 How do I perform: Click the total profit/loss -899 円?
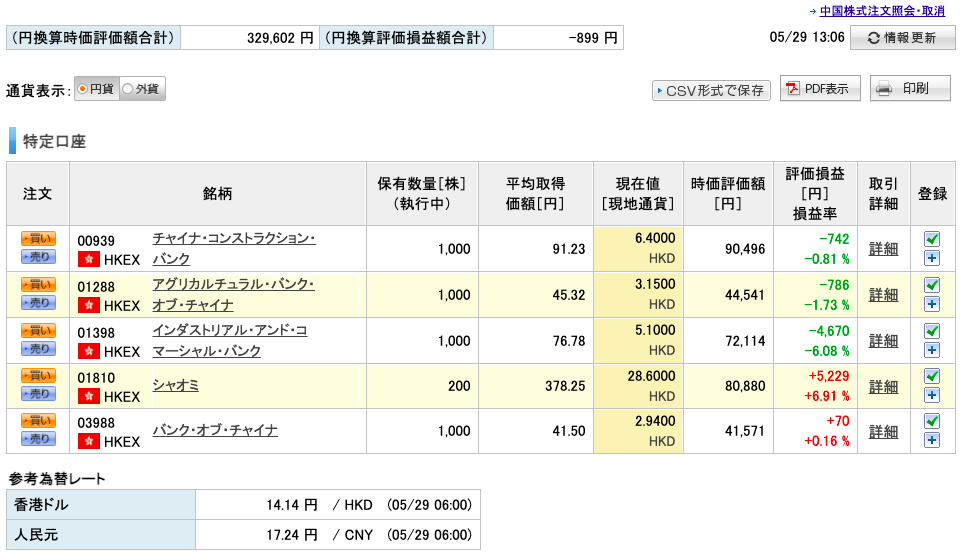point(593,38)
